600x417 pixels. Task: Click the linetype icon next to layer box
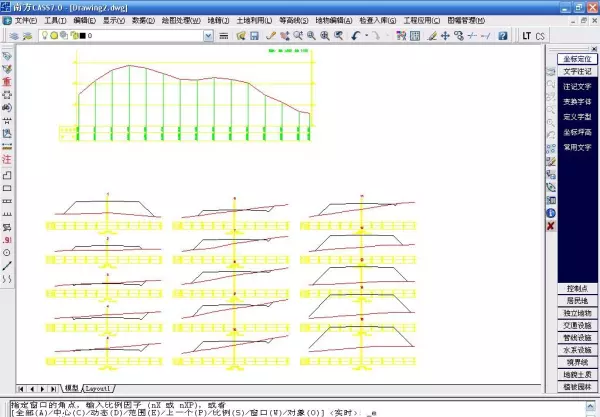coord(224,36)
